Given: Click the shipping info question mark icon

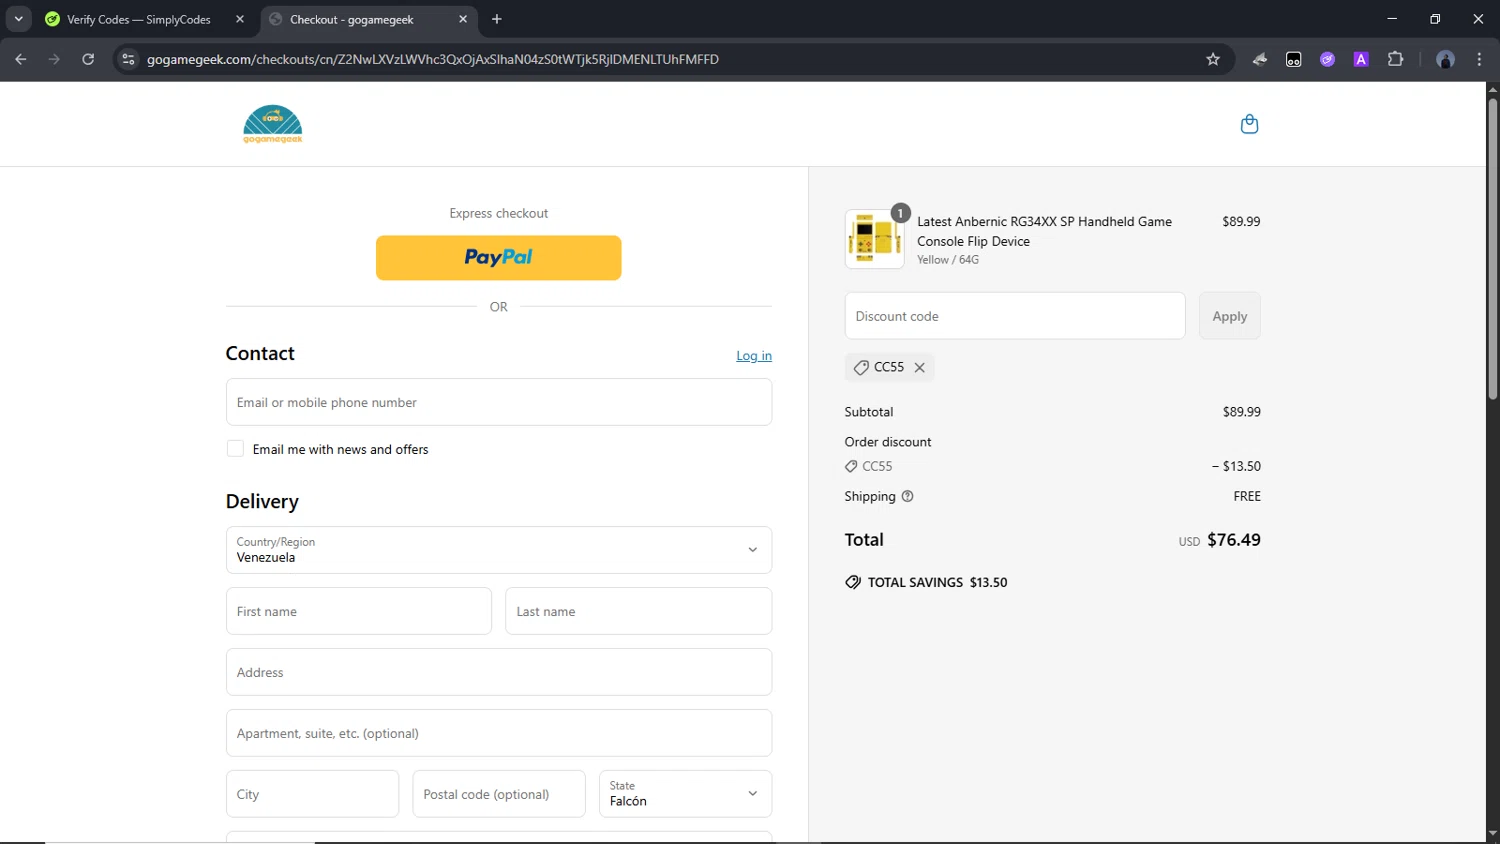Looking at the screenshot, I should click(x=907, y=496).
